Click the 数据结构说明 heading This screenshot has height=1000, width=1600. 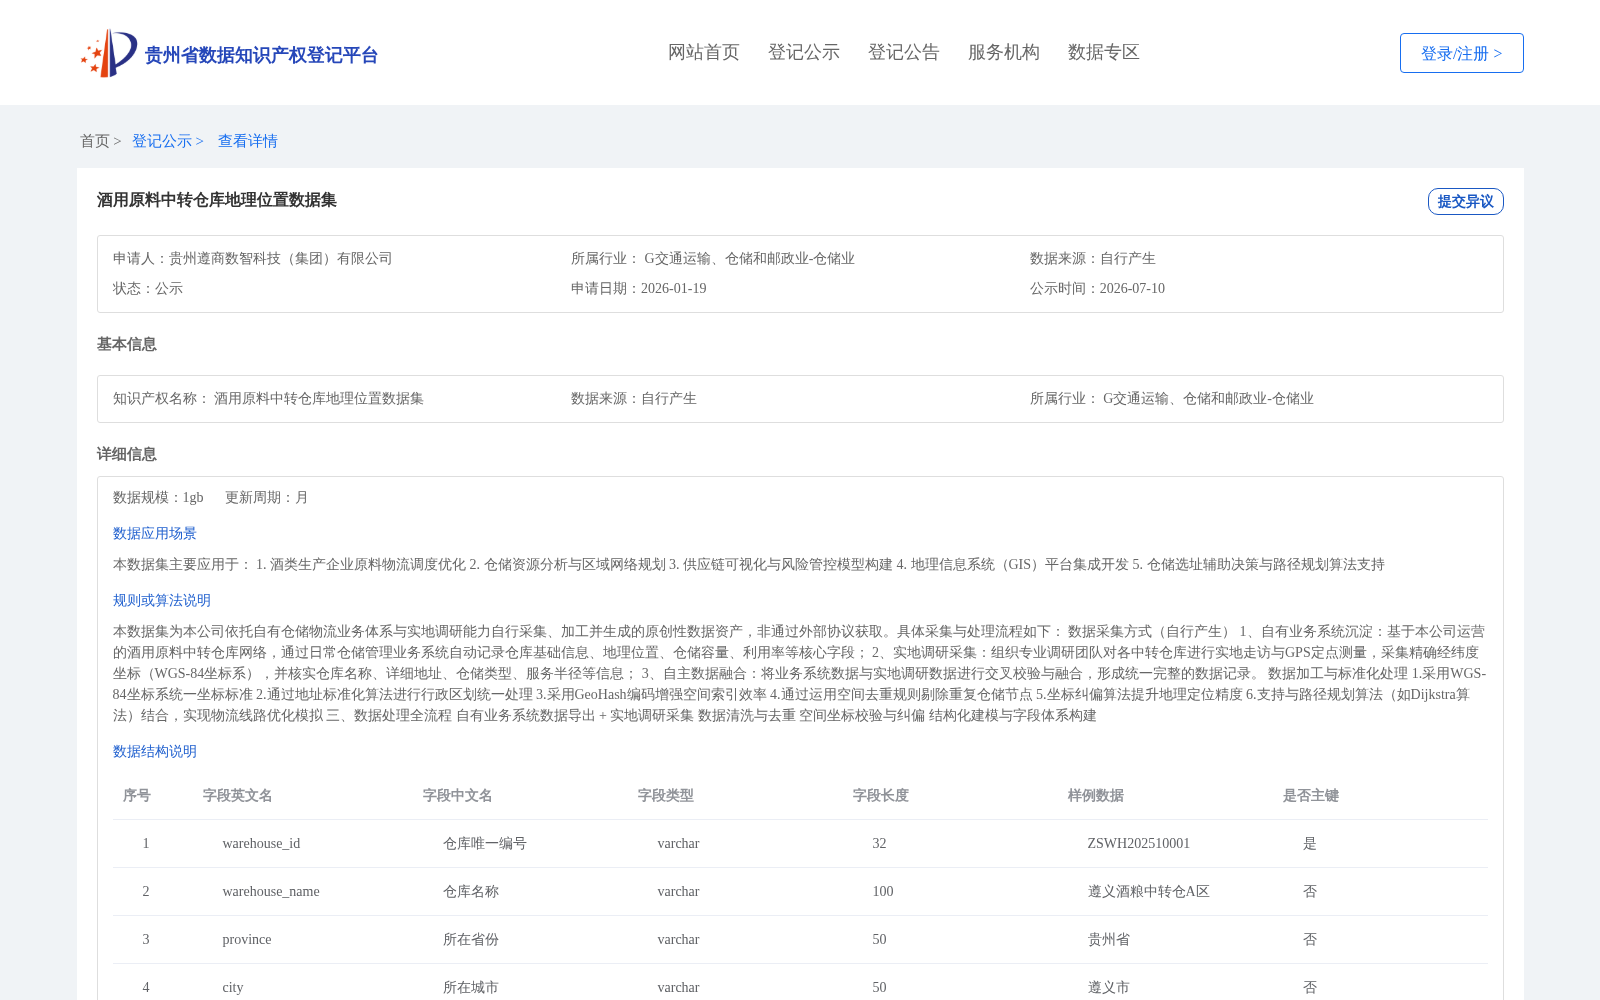point(155,751)
